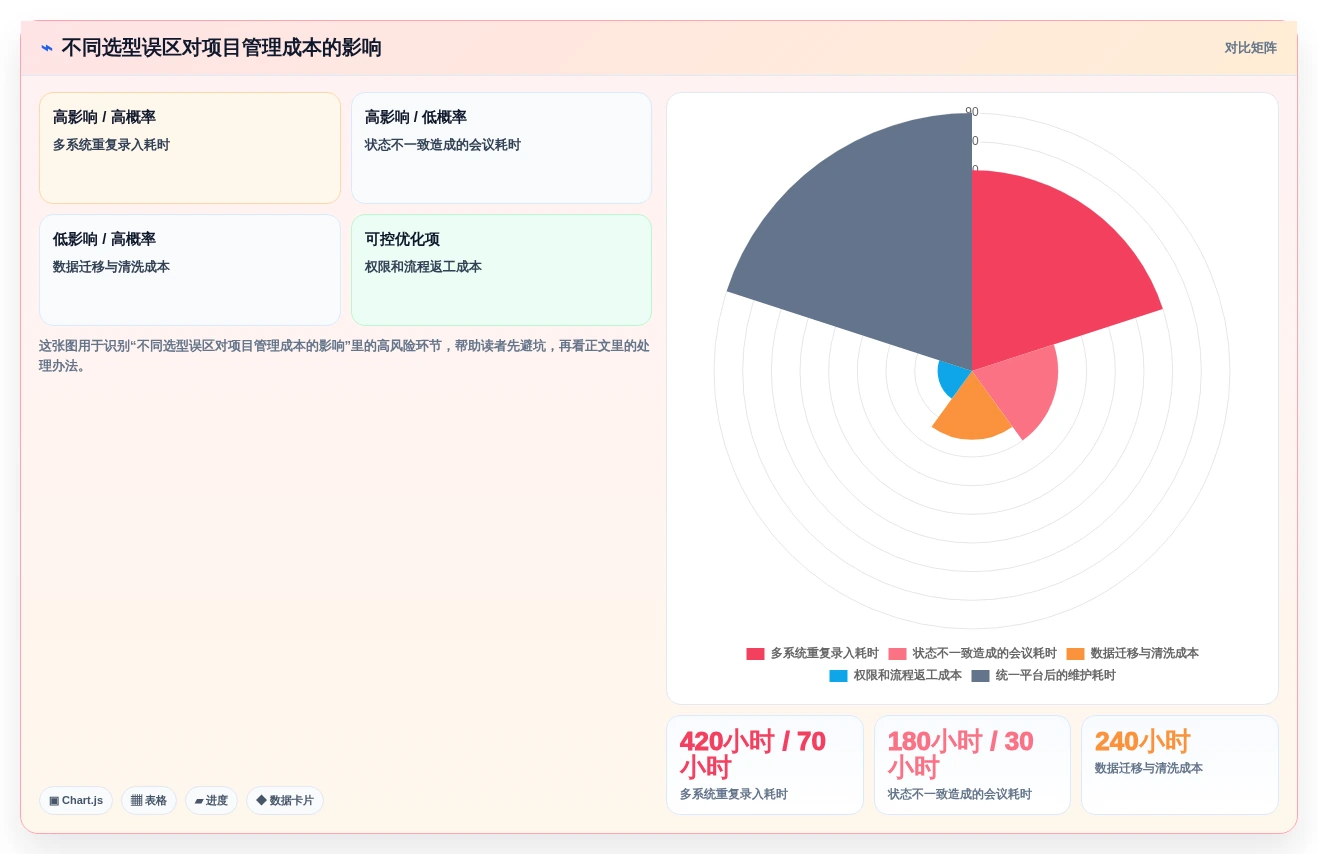1318x854 pixels.
Task: Click the Chart.js tag chip
Action: coord(76,800)
